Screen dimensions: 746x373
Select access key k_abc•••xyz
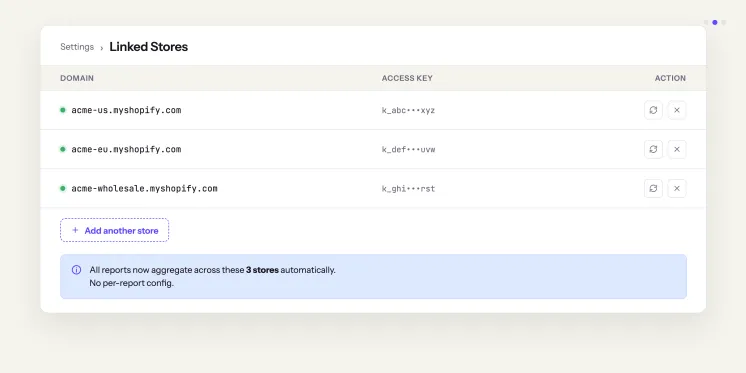pos(408,110)
